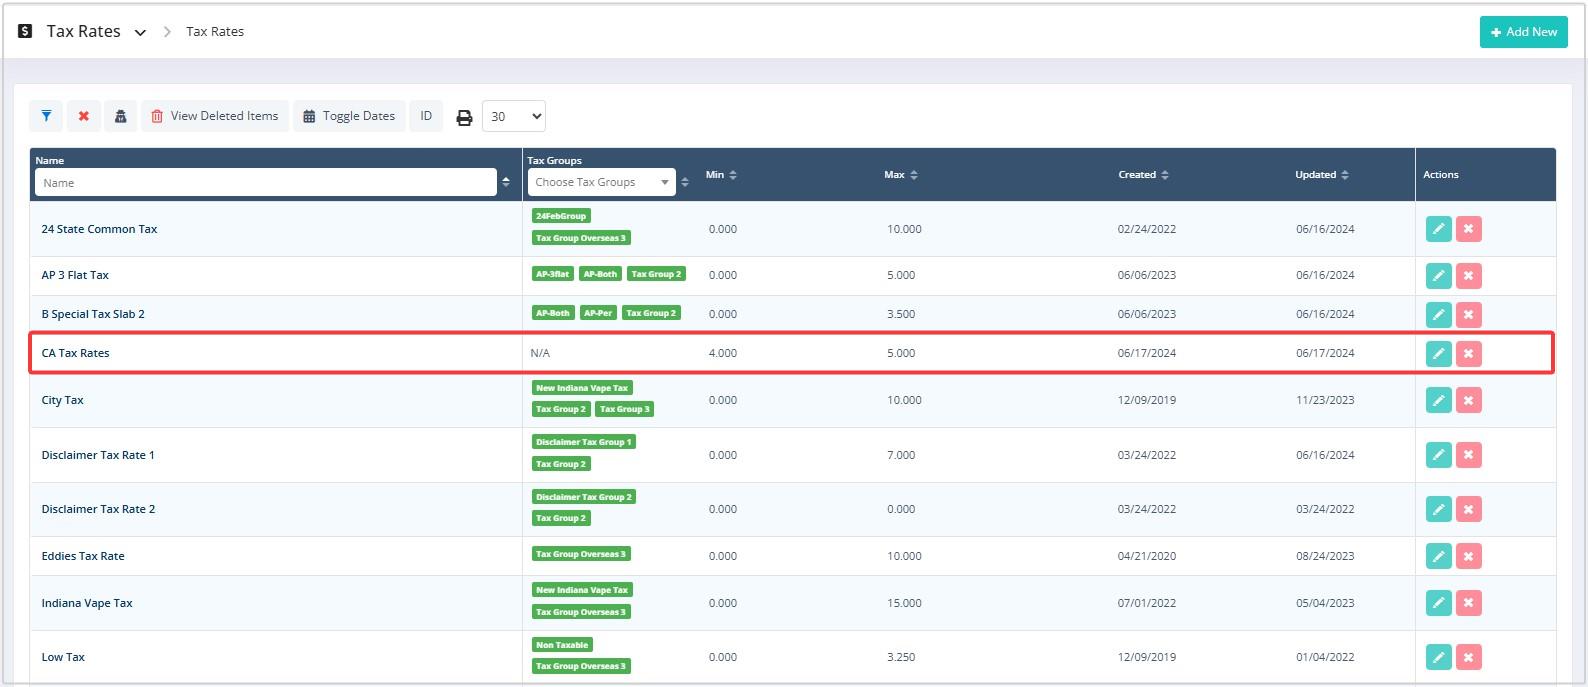Open the pencil editor for CA Tax Rates

pos(1439,353)
